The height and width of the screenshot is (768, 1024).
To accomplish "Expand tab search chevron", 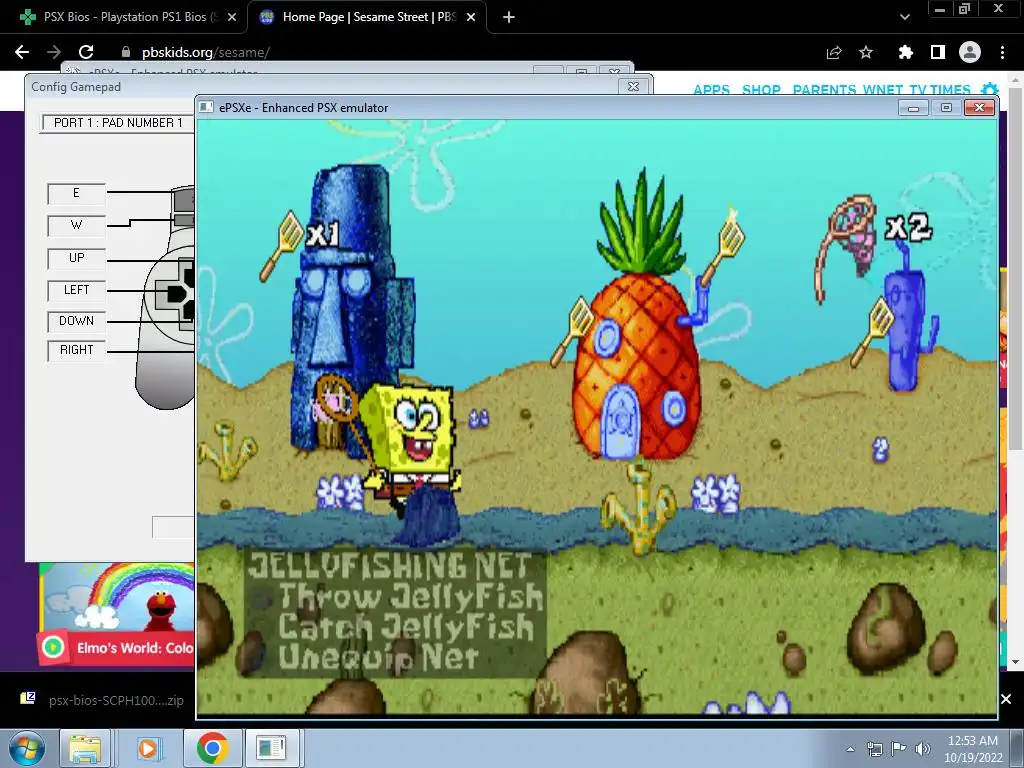I will tap(904, 18).
